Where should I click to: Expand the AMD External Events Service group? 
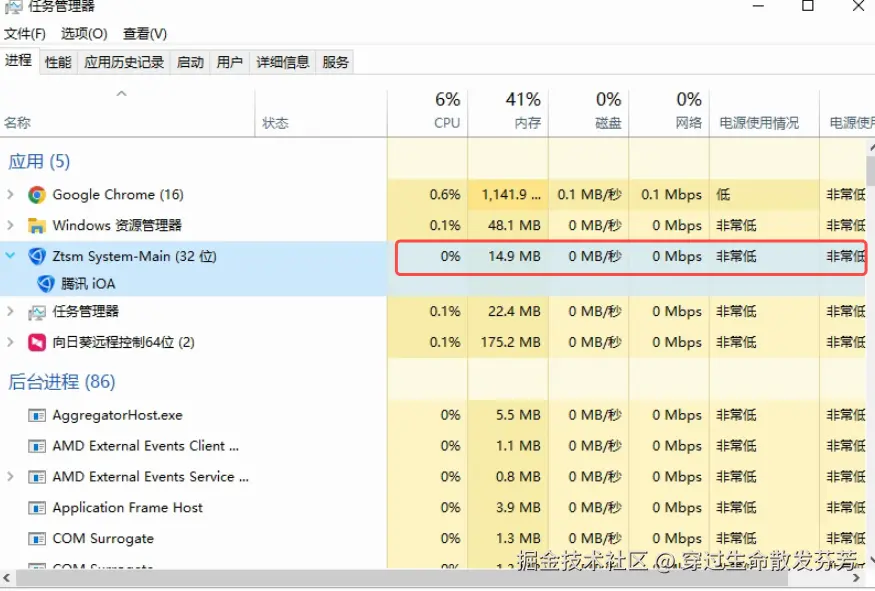coord(11,476)
